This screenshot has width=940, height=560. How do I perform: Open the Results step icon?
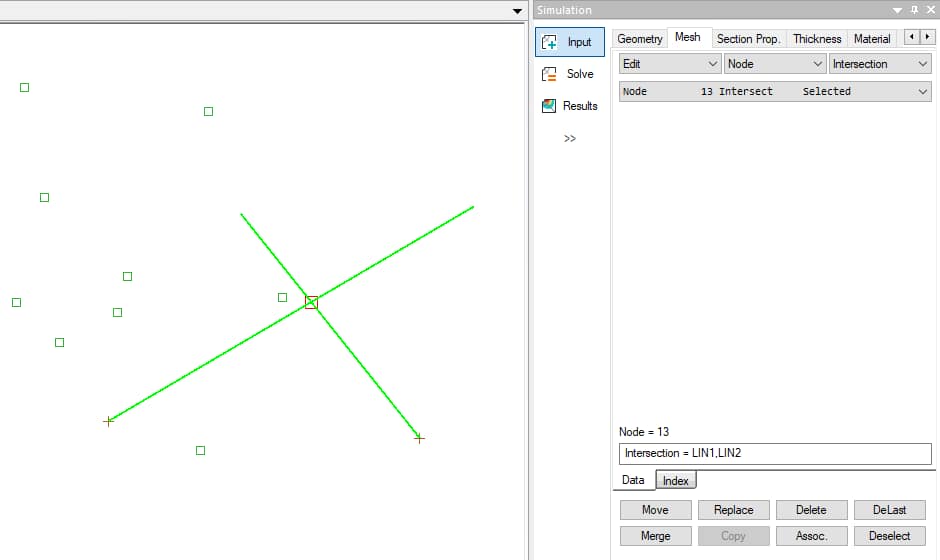point(549,106)
